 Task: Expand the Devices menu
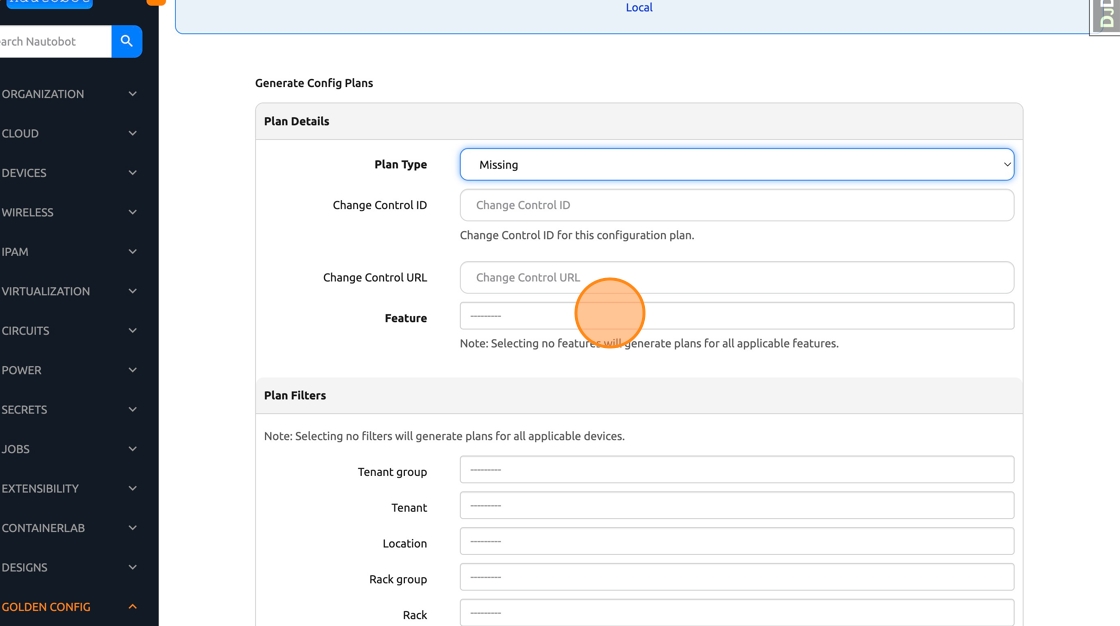[x=69, y=173]
